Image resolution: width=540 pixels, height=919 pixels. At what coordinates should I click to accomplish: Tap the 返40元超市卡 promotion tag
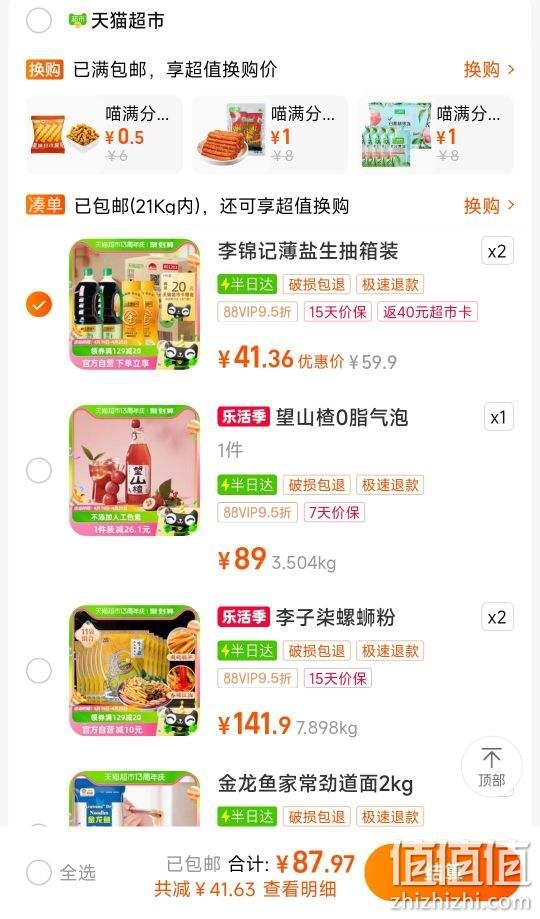tap(427, 312)
